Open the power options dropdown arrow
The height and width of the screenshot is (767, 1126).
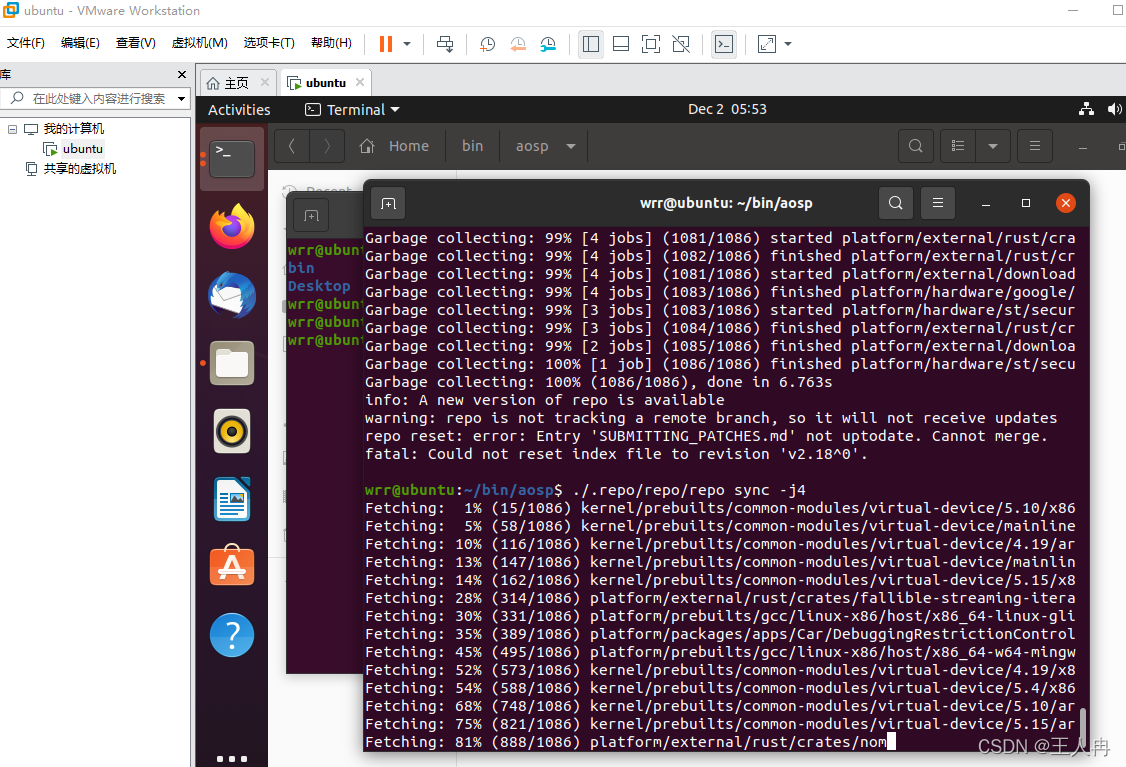(x=407, y=44)
